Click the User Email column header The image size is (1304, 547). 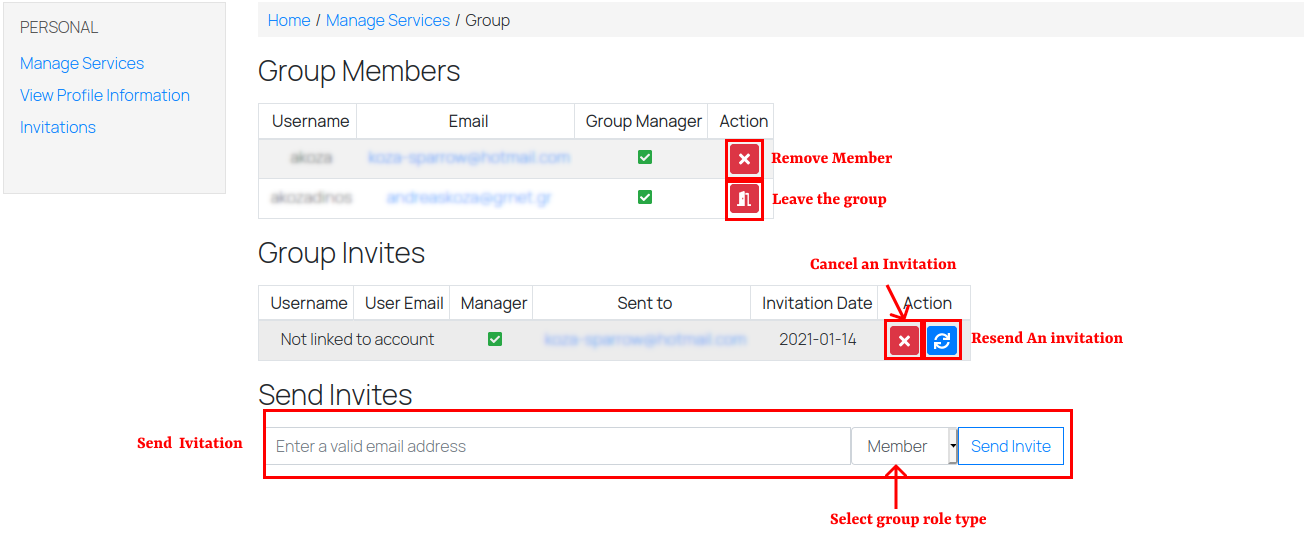pyautogui.click(x=404, y=303)
